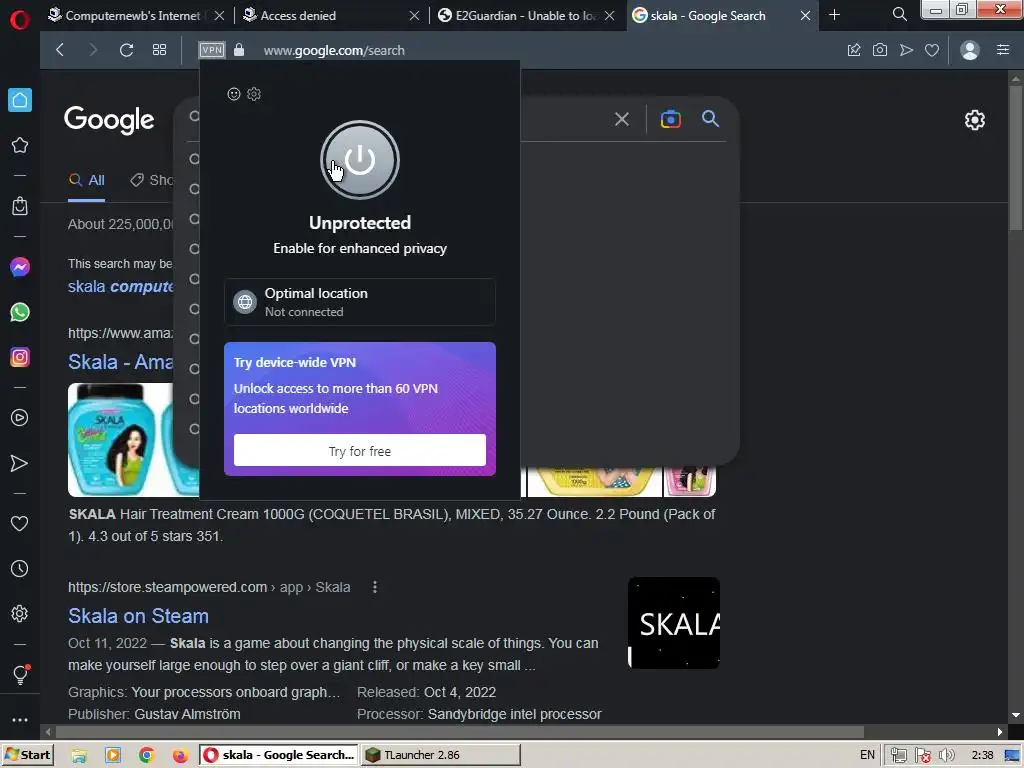Click the VPN badge in address bar
Image resolution: width=1024 pixels, height=768 pixels.
click(212, 50)
